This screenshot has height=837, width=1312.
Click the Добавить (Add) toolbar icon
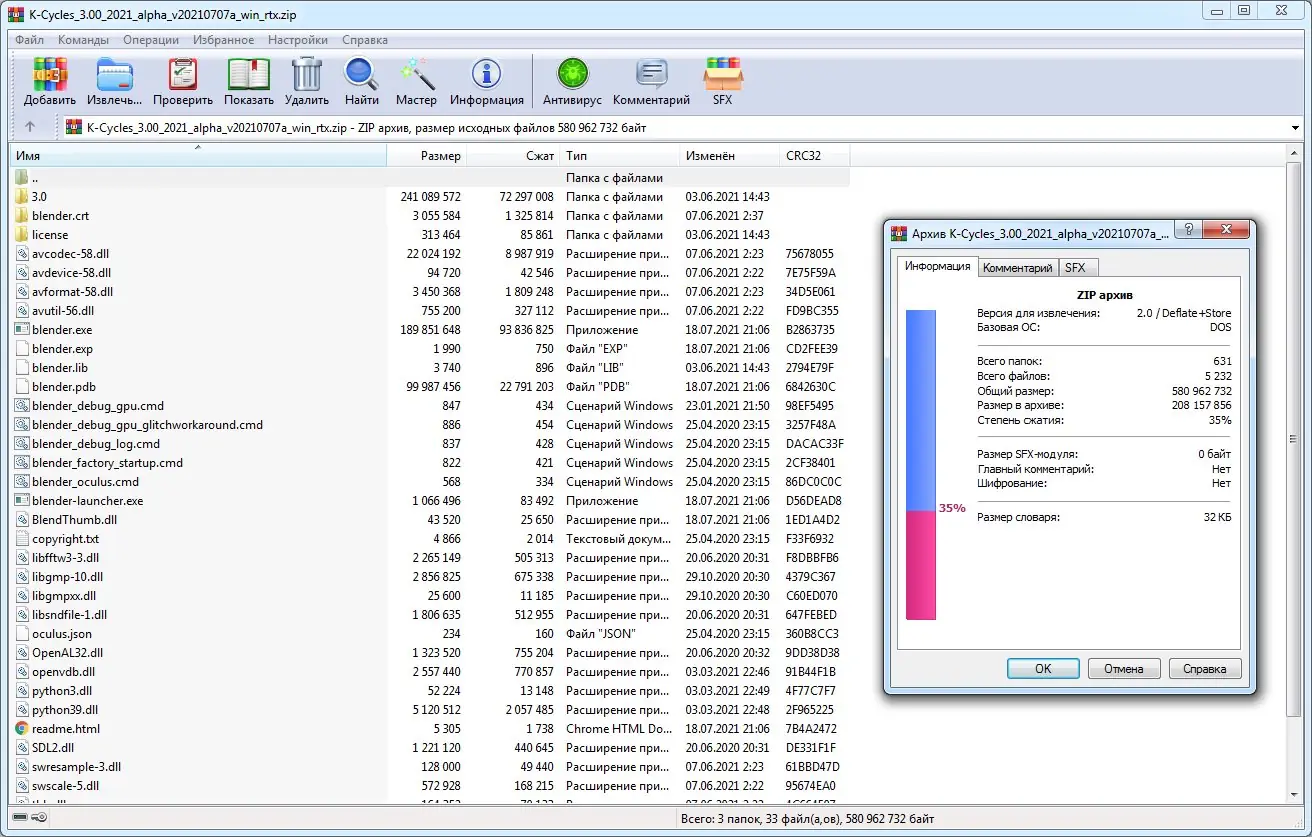click(x=50, y=74)
